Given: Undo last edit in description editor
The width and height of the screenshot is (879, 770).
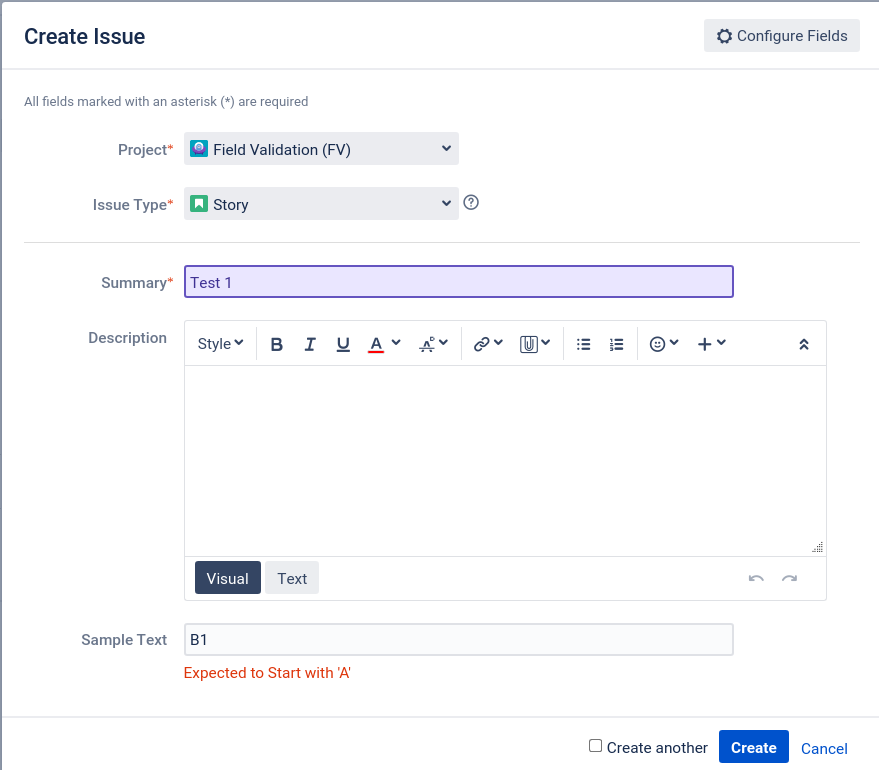Looking at the screenshot, I should pyautogui.click(x=756, y=578).
